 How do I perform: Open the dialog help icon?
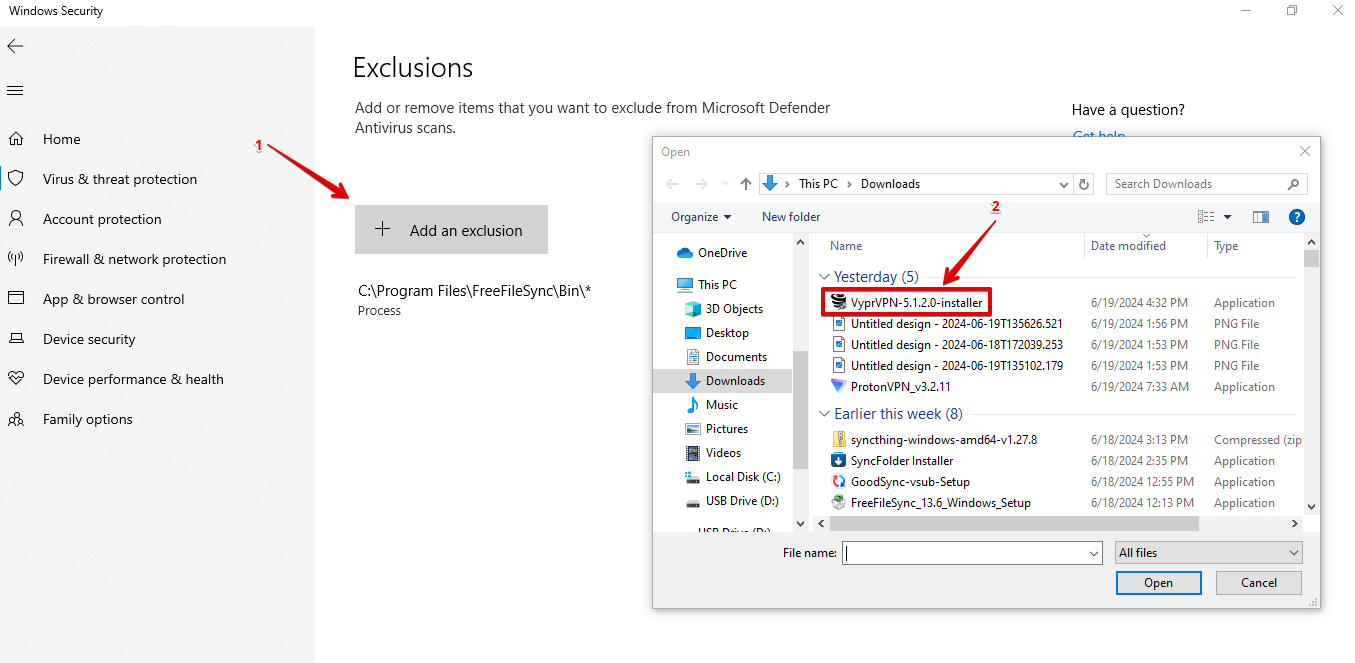tap(1297, 217)
